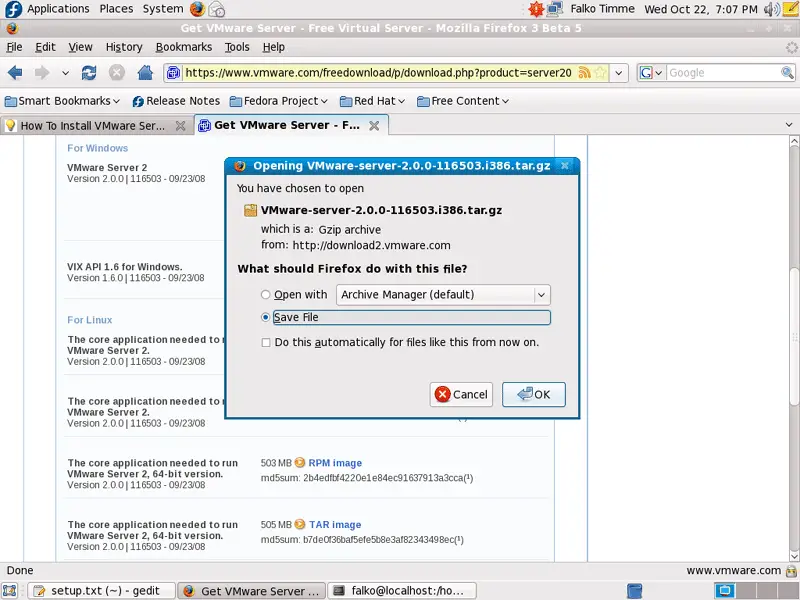Focus the Google search box

(723, 73)
